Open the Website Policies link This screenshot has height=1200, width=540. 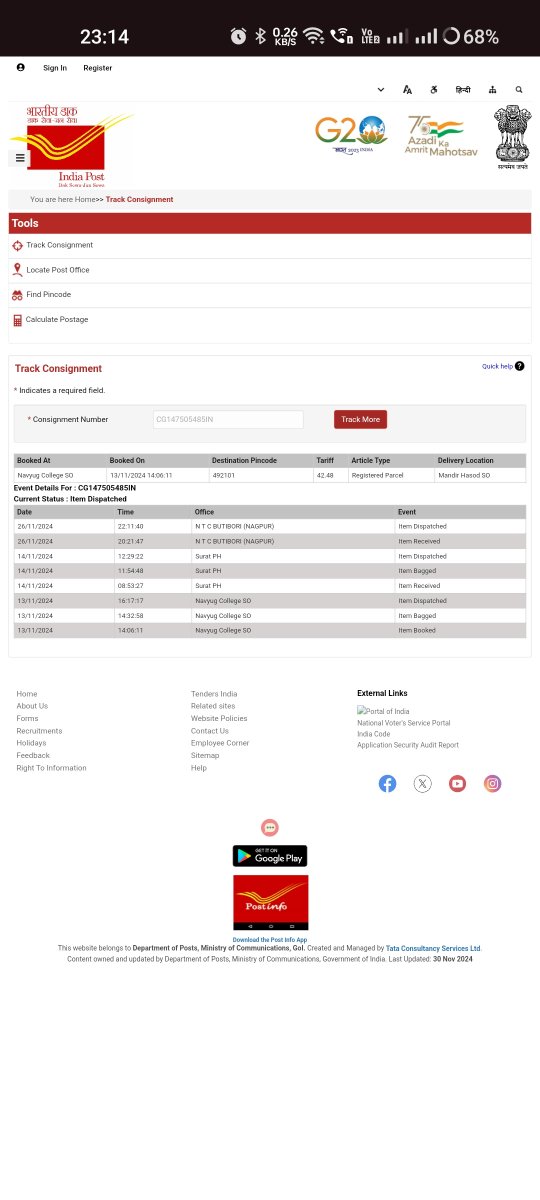click(219, 718)
